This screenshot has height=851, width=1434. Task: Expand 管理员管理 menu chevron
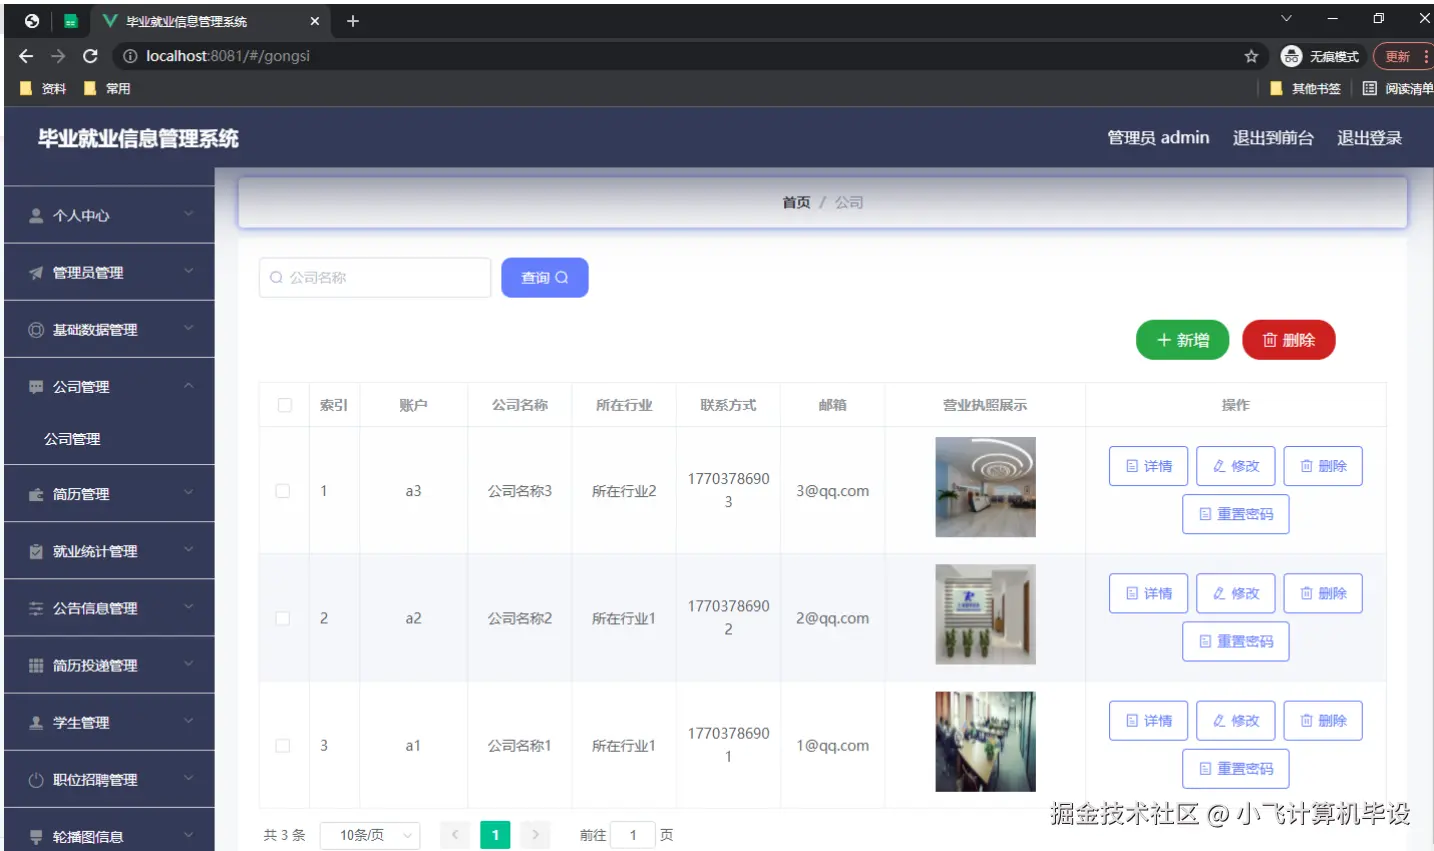click(x=189, y=271)
